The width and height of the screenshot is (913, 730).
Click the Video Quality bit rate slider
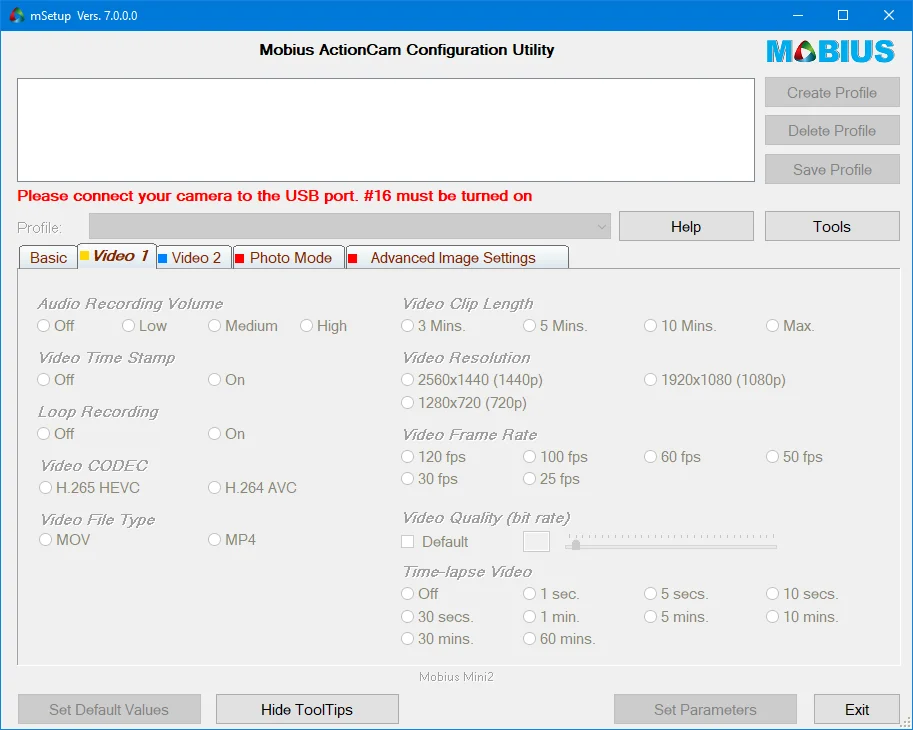(x=671, y=542)
